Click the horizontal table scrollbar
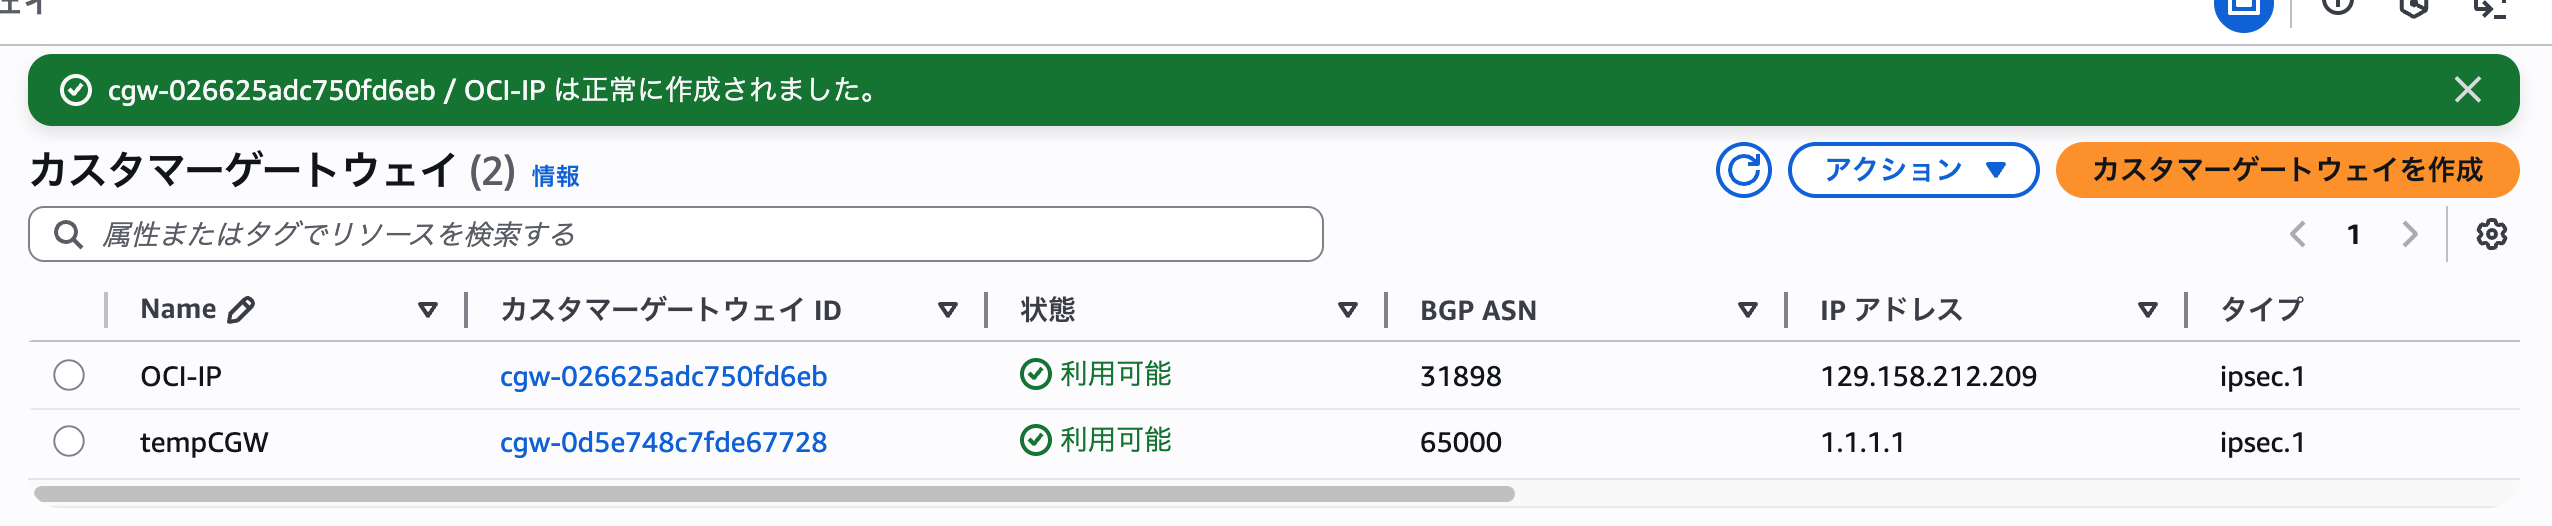The width and height of the screenshot is (2552, 526). 774,494
